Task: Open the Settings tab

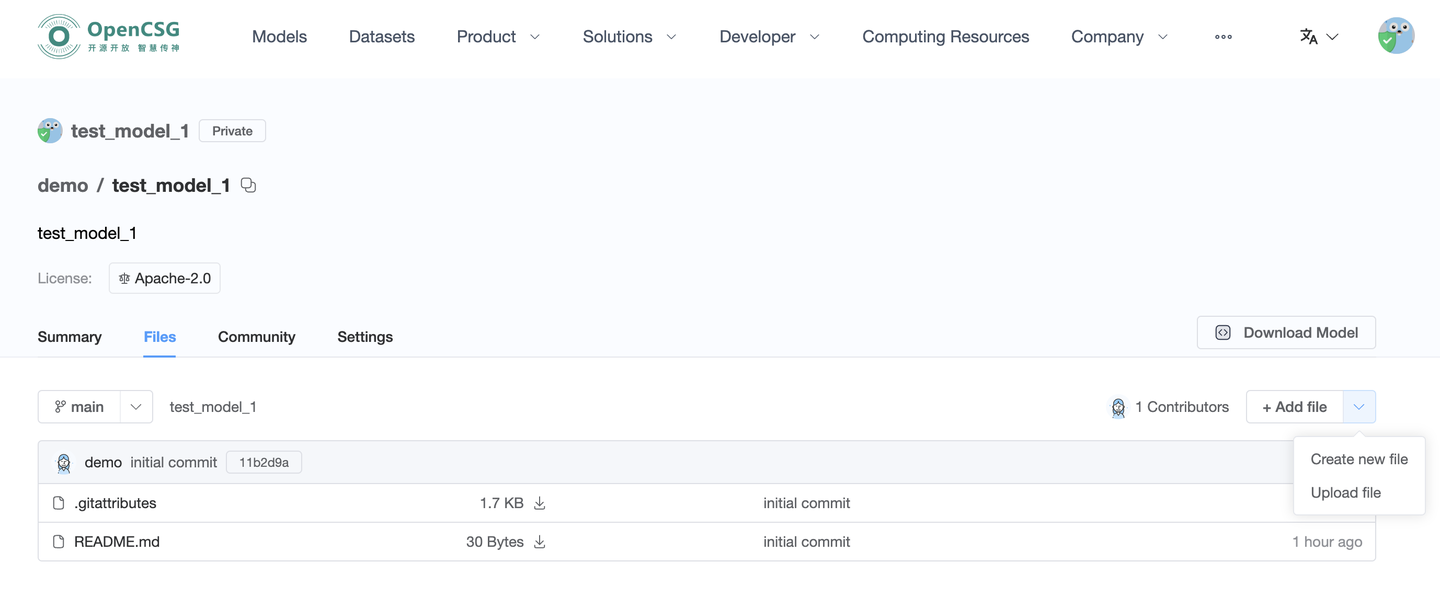Action: coord(365,337)
